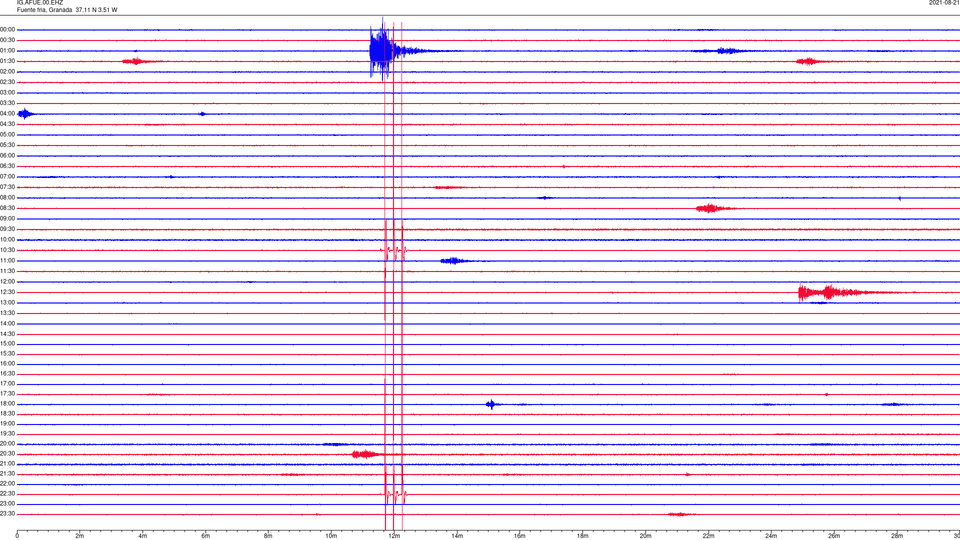Select the 14:00 trace time label

8,324
